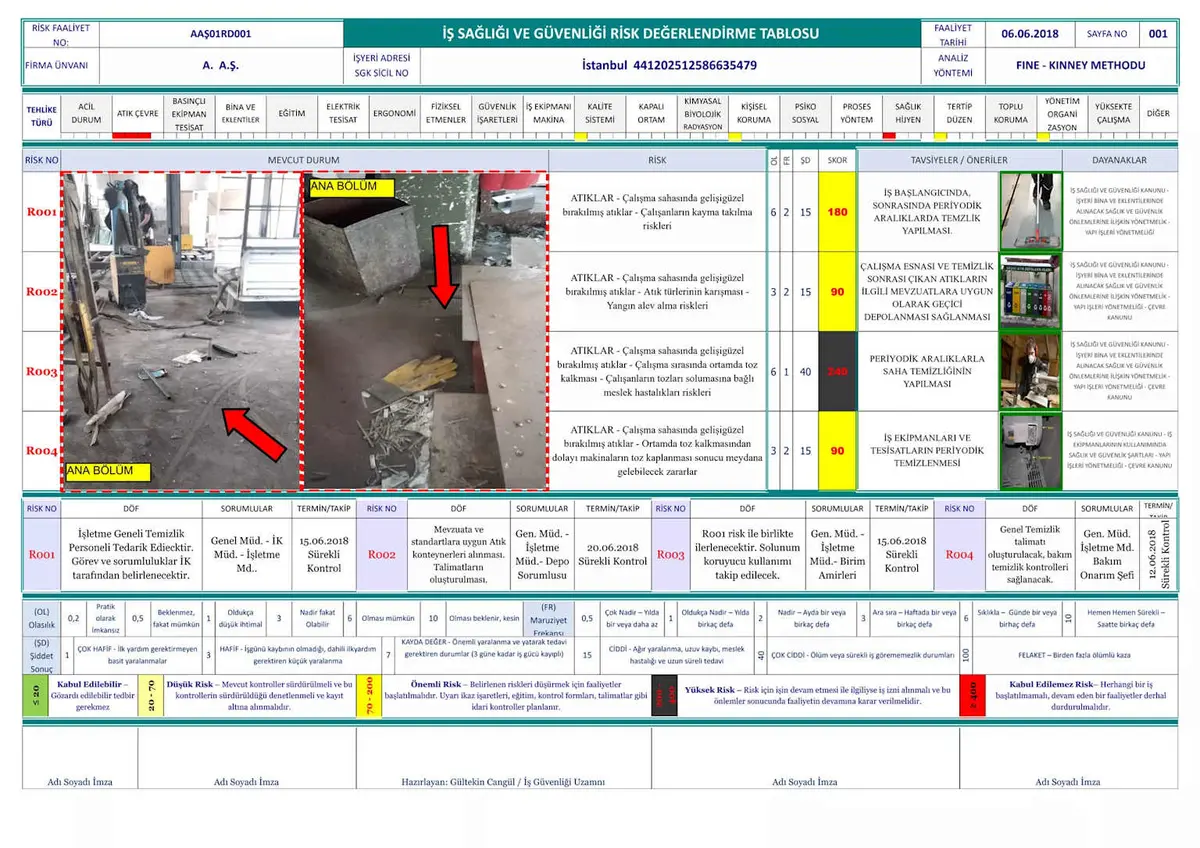Viewport: 1200px width, 848px height.
Task: Select the FINE - KINNEY METHODU cell
Action: pyautogui.click(x=1080, y=66)
